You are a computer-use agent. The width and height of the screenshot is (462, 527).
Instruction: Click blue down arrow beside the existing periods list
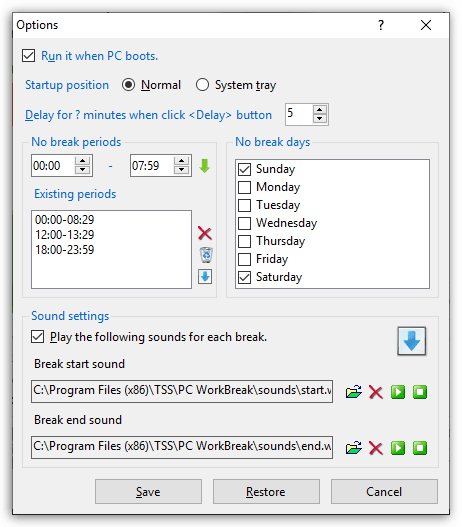coord(205,277)
